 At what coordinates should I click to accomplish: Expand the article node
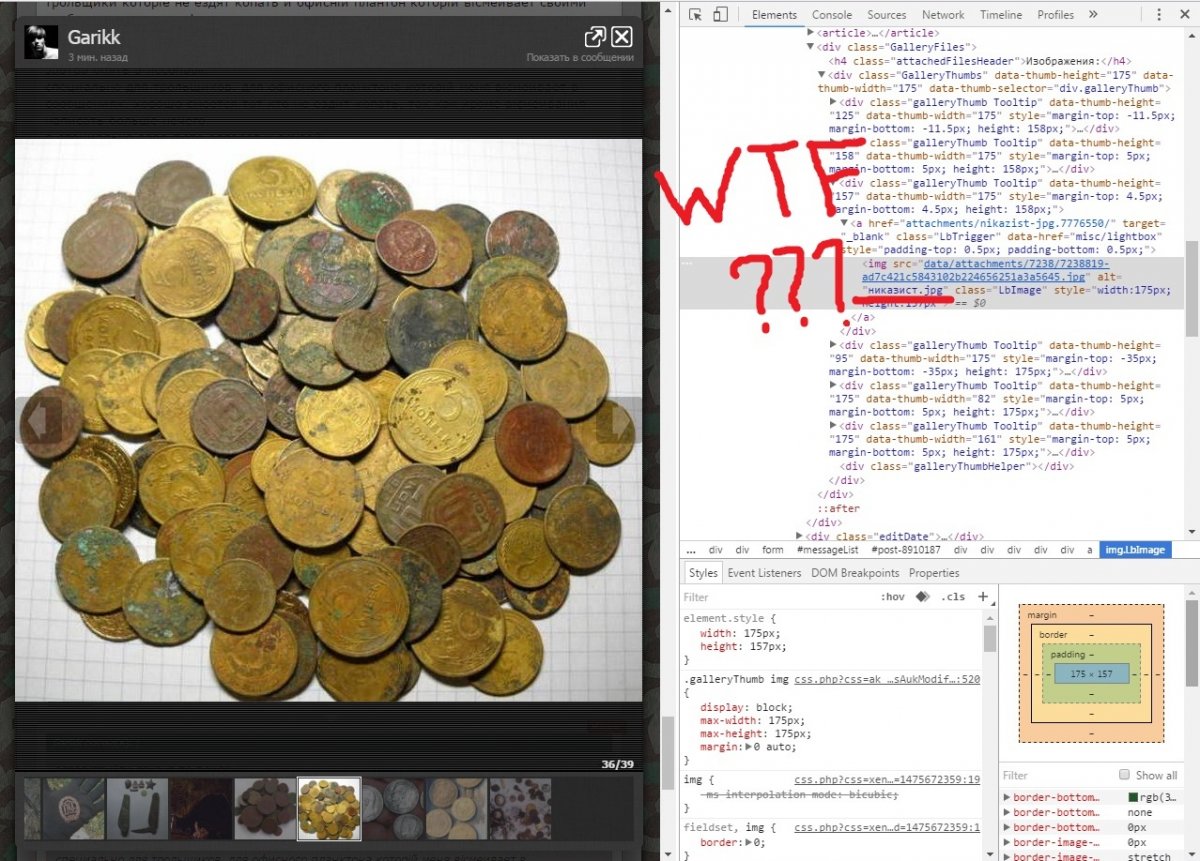click(x=811, y=33)
